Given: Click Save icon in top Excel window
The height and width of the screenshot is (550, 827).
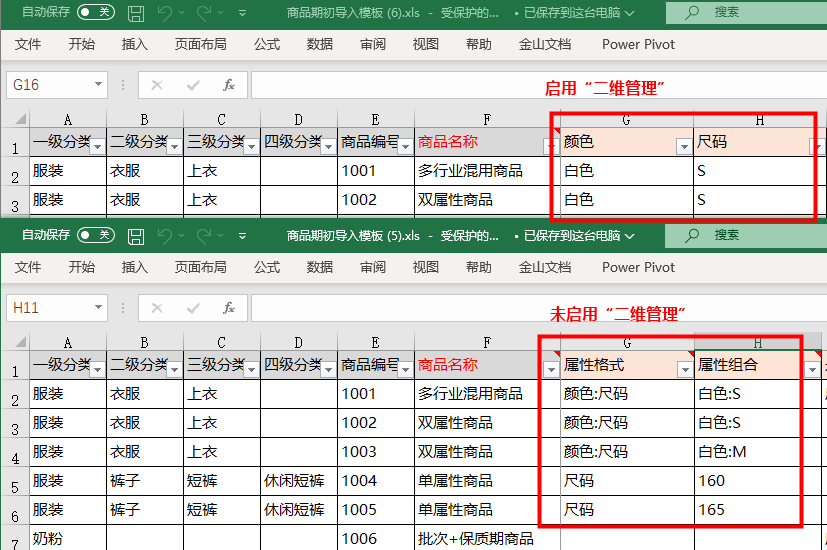Looking at the screenshot, I should 136,13.
